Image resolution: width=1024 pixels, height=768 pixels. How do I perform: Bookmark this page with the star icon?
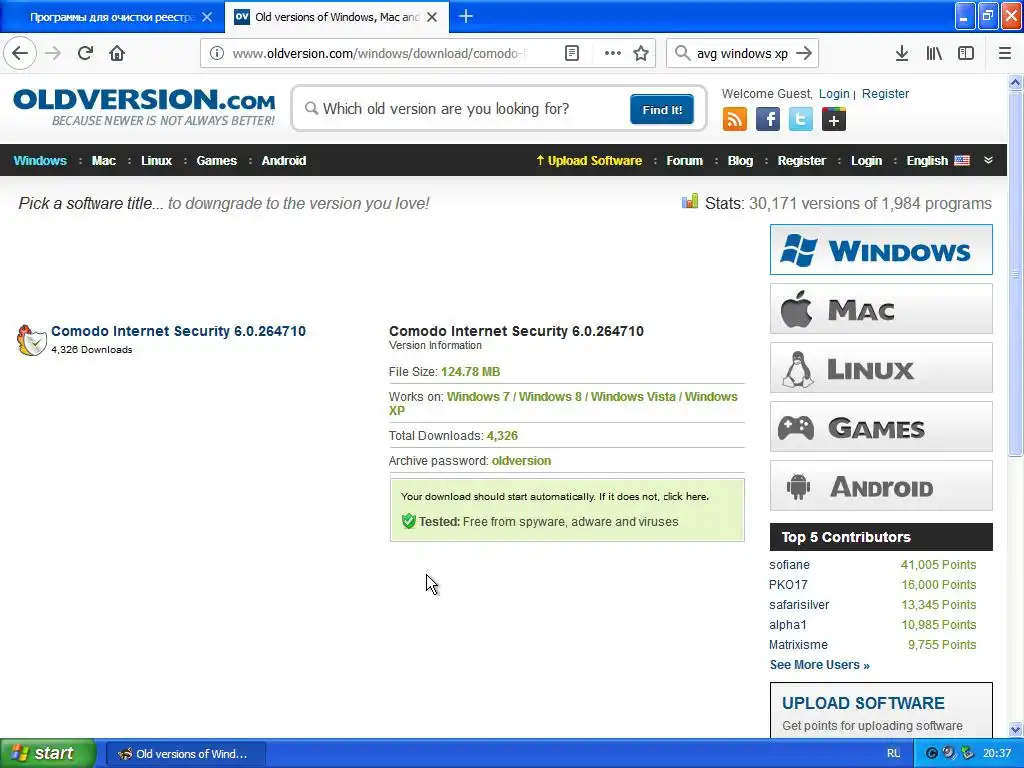641,53
